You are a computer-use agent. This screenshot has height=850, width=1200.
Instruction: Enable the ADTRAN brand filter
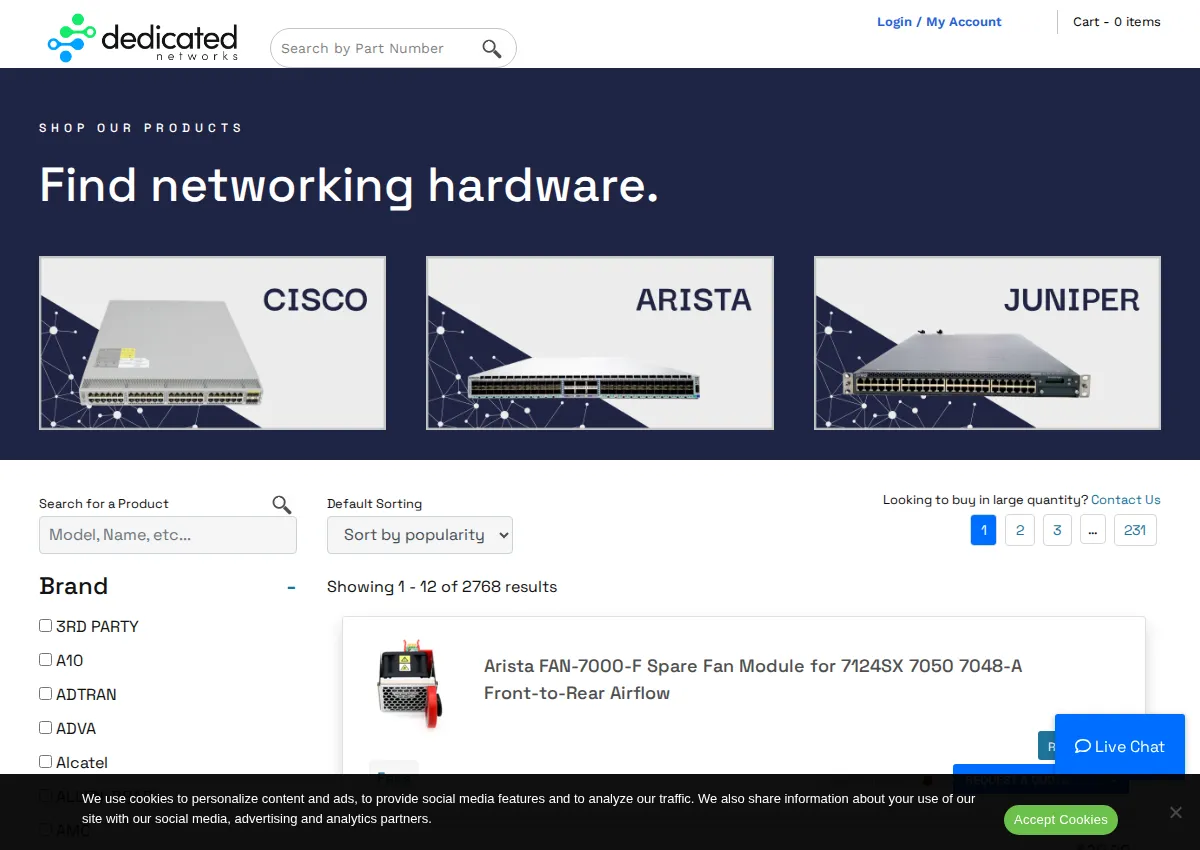coord(45,694)
